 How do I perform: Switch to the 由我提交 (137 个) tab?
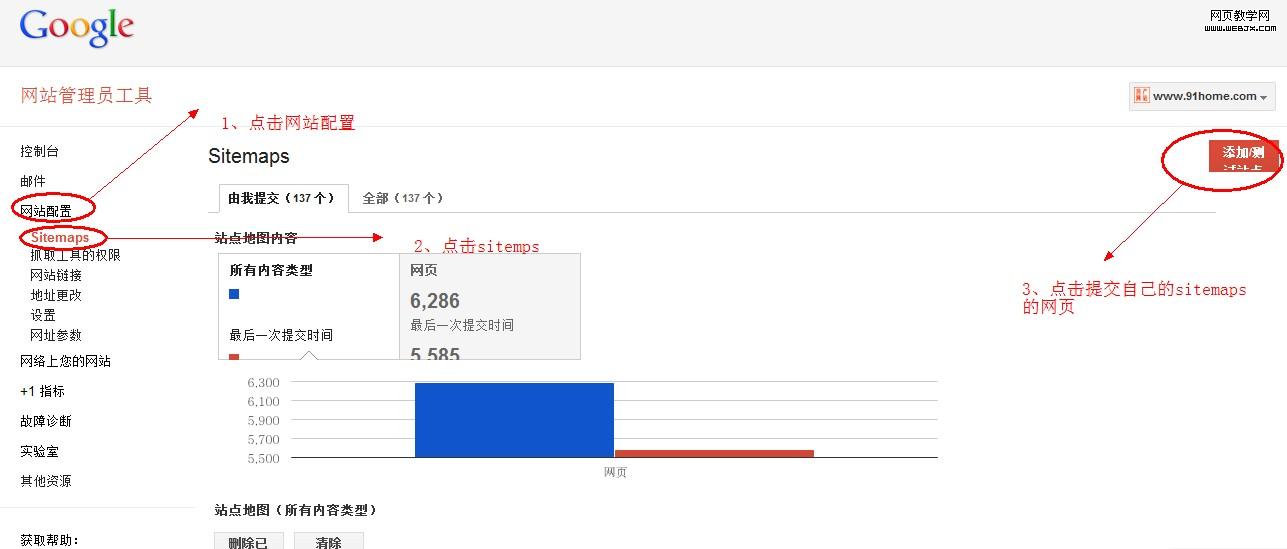point(282,198)
